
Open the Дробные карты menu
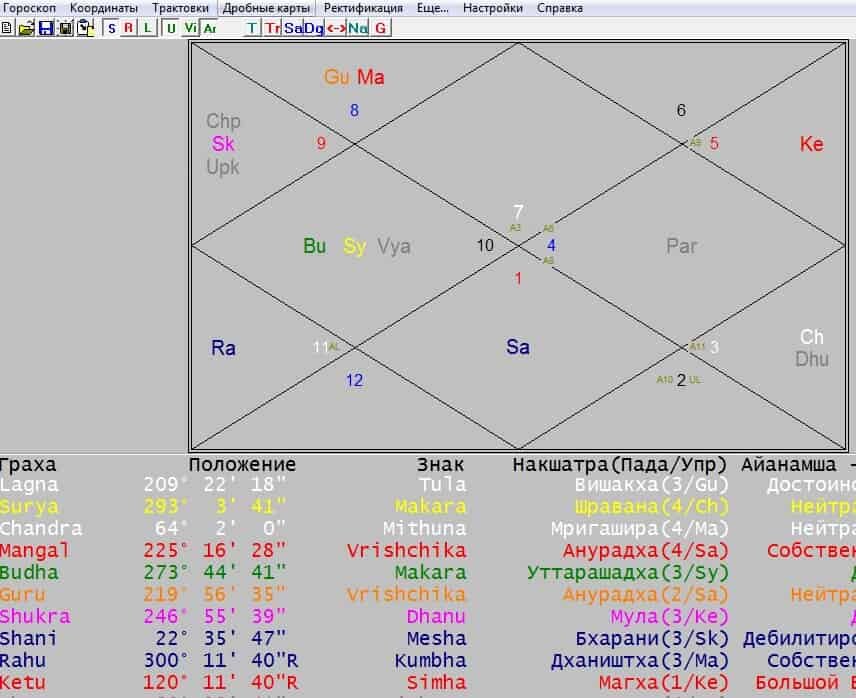coord(266,8)
